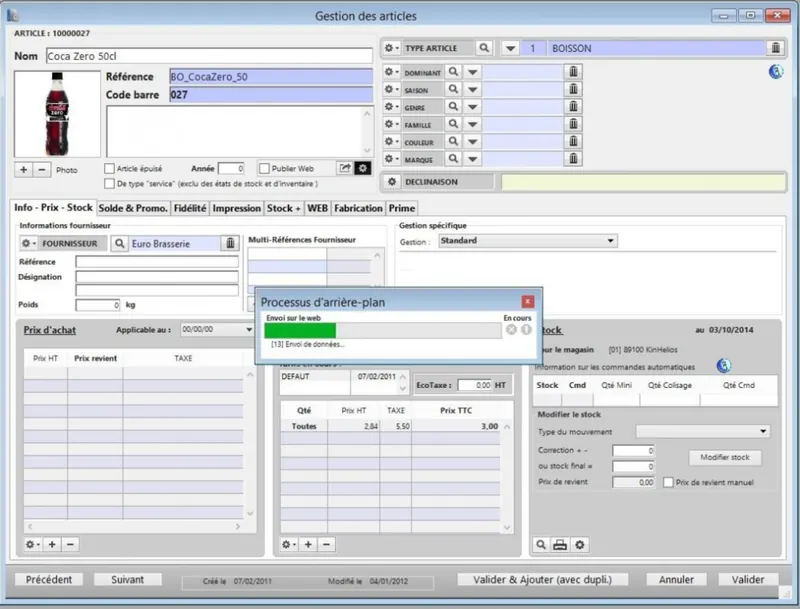Open the gear menu for GENRE
Viewport: 800px width, 609px height.
[391, 107]
